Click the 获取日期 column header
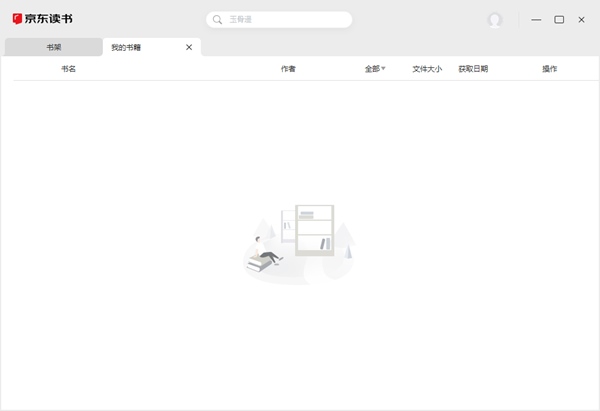 pyautogui.click(x=473, y=69)
